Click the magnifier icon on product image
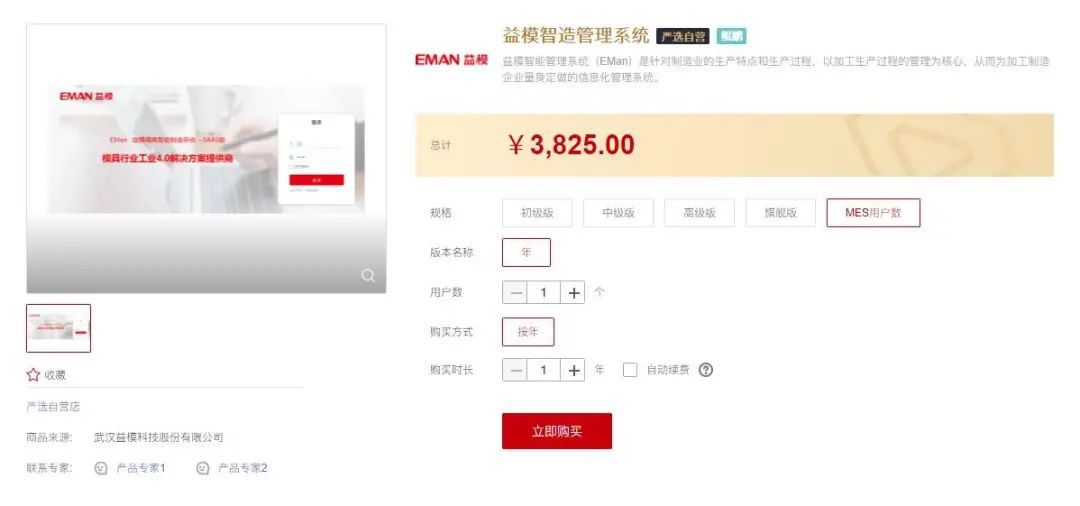Screen dimensions: 1080x506 click(x=368, y=275)
